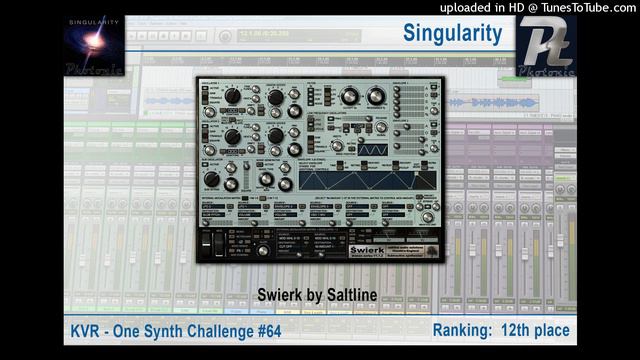Click background DAW timecode display
Viewport: 640px width, 360px height.
[299, 36]
